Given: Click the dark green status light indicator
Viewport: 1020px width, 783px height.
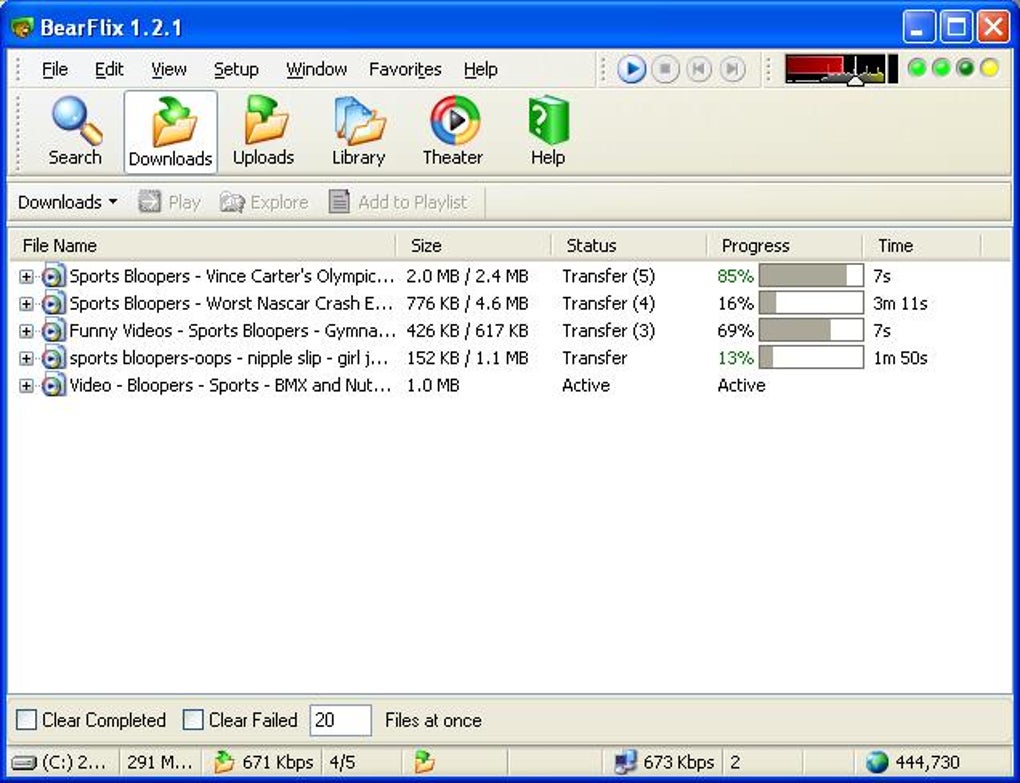Looking at the screenshot, I should (965, 68).
